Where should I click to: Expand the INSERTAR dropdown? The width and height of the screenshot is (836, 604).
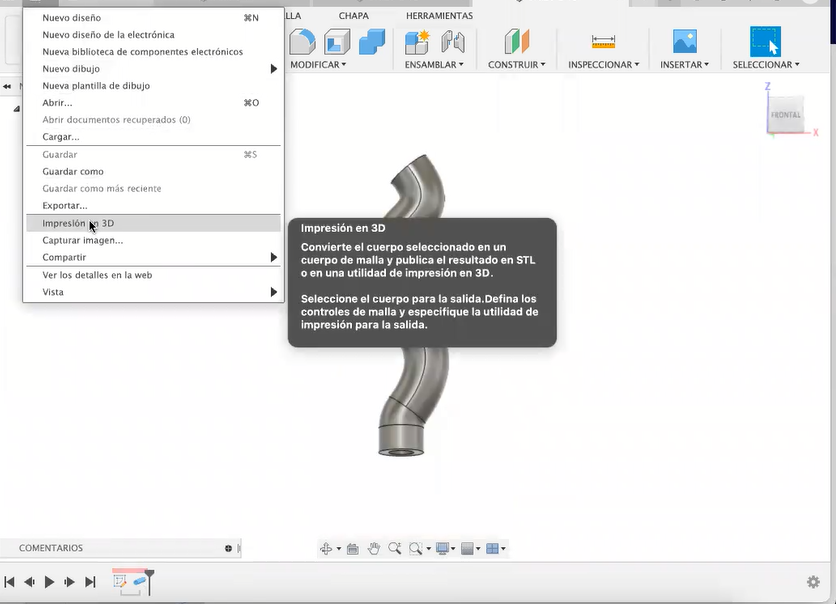(x=685, y=65)
